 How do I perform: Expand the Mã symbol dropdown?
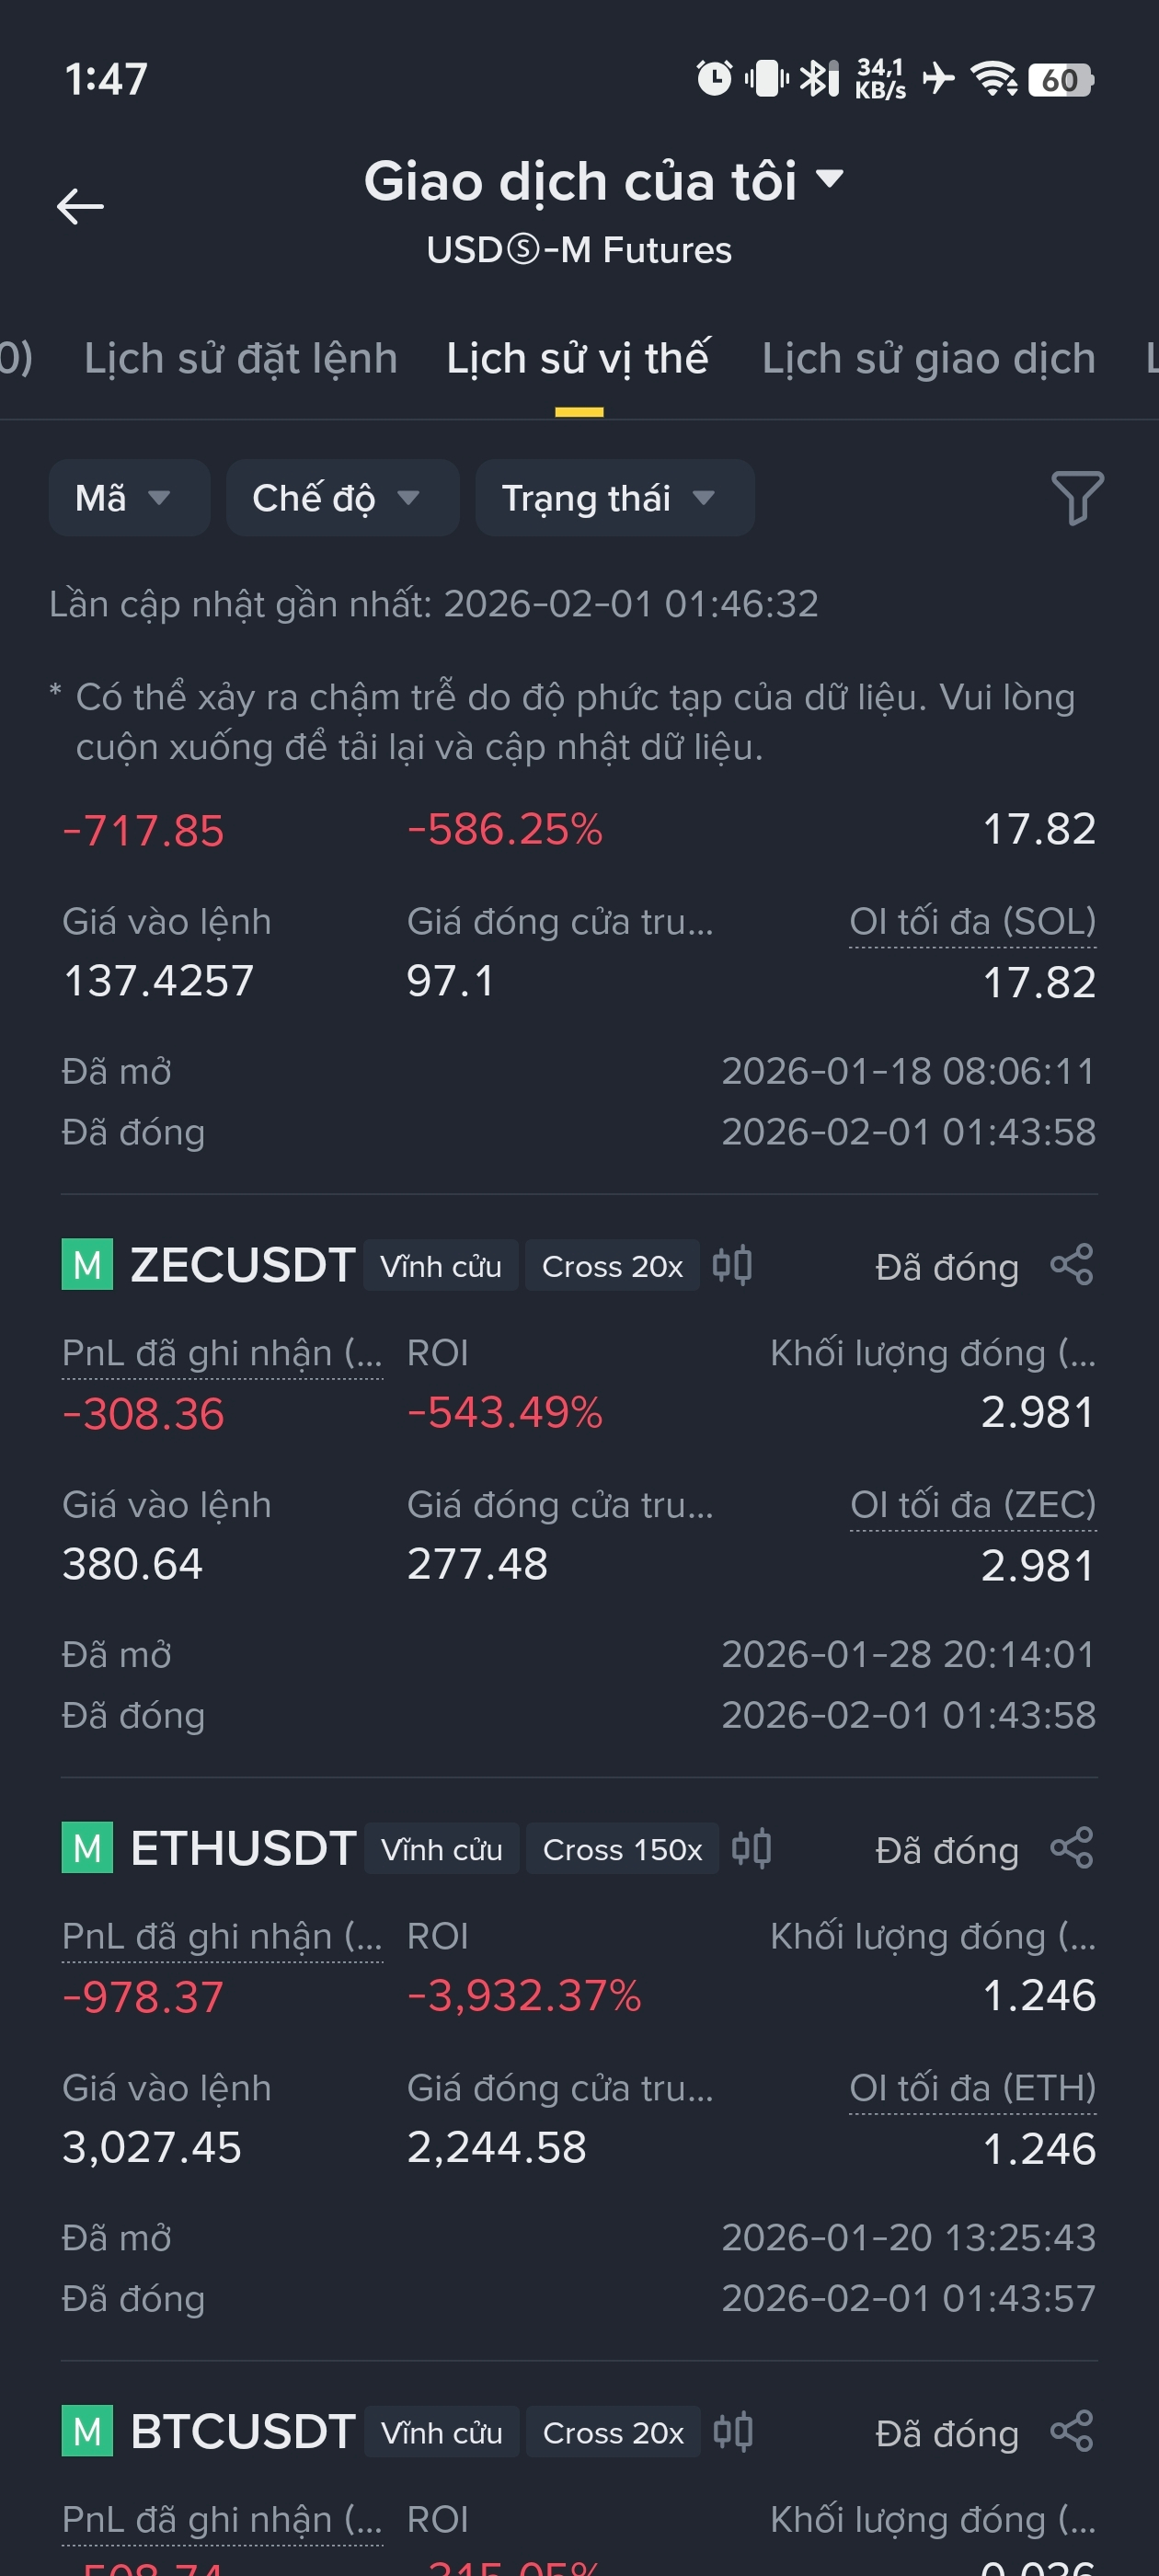click(129, 498)
